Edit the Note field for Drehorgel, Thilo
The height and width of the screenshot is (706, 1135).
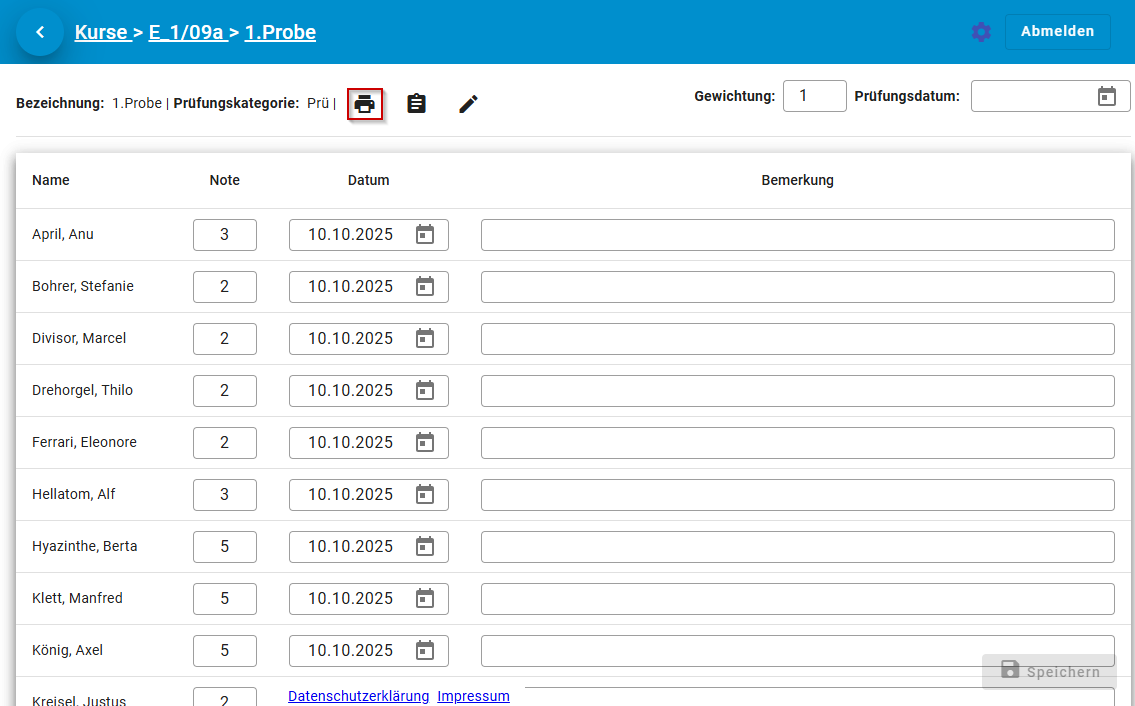[x=224, y=390]
